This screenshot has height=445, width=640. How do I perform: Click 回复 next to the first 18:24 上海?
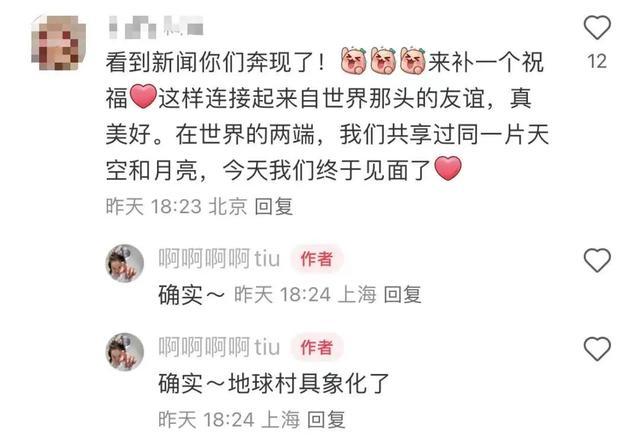pos(402,294)
